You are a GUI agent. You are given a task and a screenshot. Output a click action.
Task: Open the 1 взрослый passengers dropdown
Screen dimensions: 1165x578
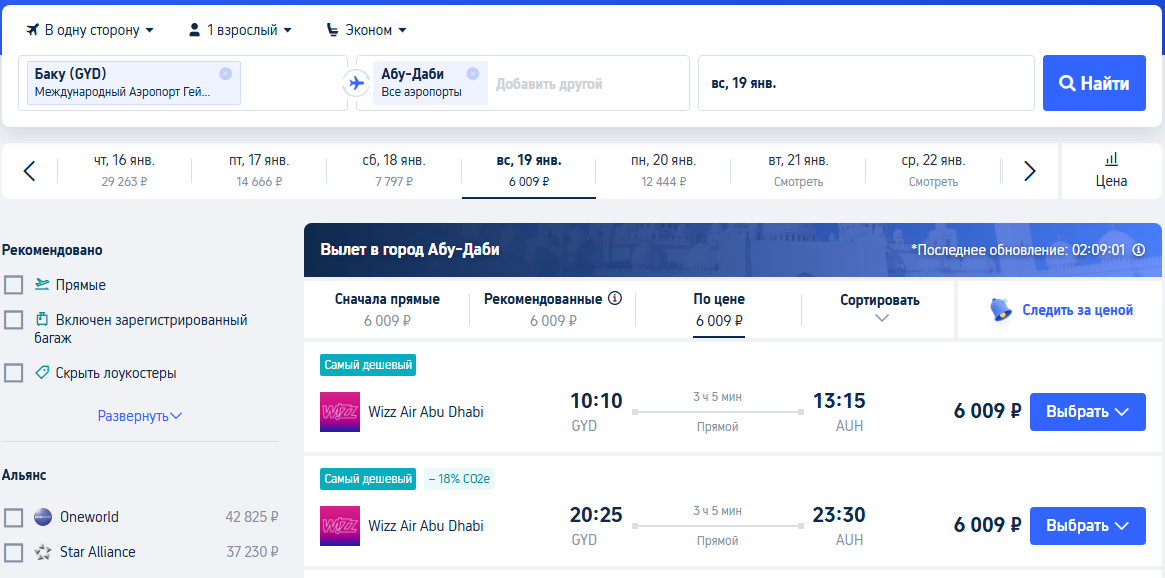tap(240, 30)
